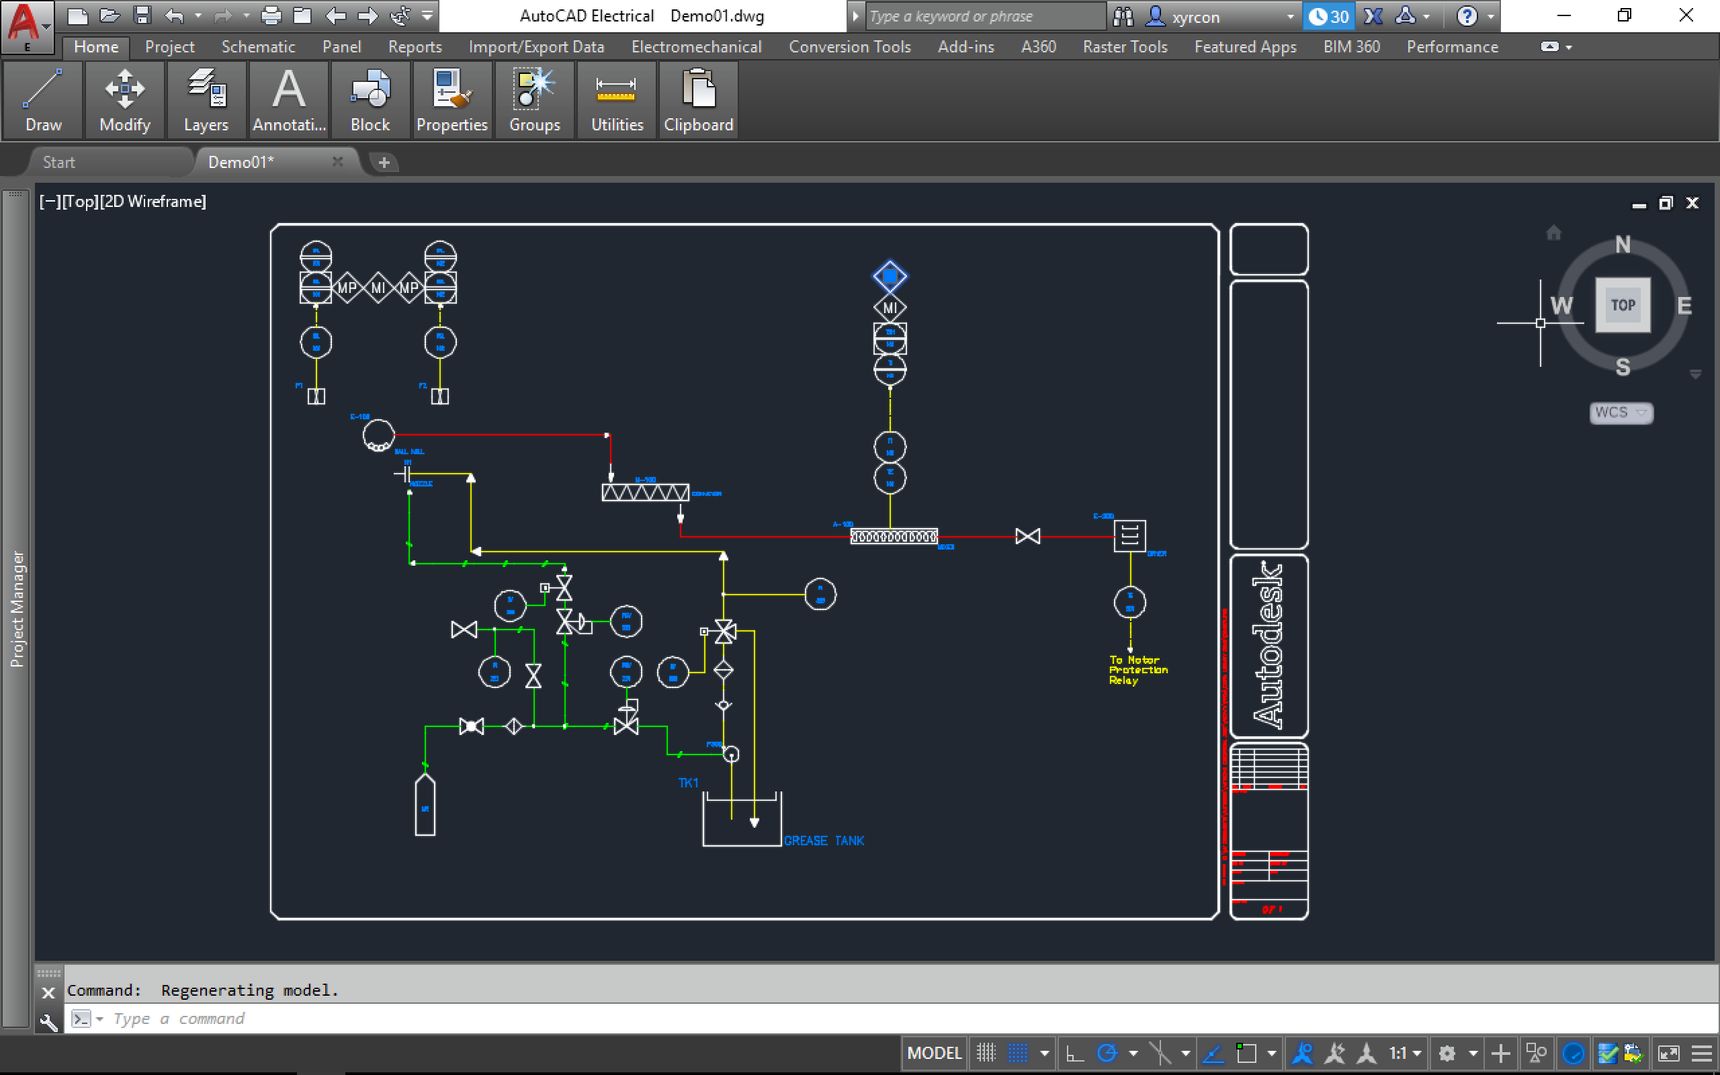Open the Modify panel

pyautogui.click(x=124, y=99)
